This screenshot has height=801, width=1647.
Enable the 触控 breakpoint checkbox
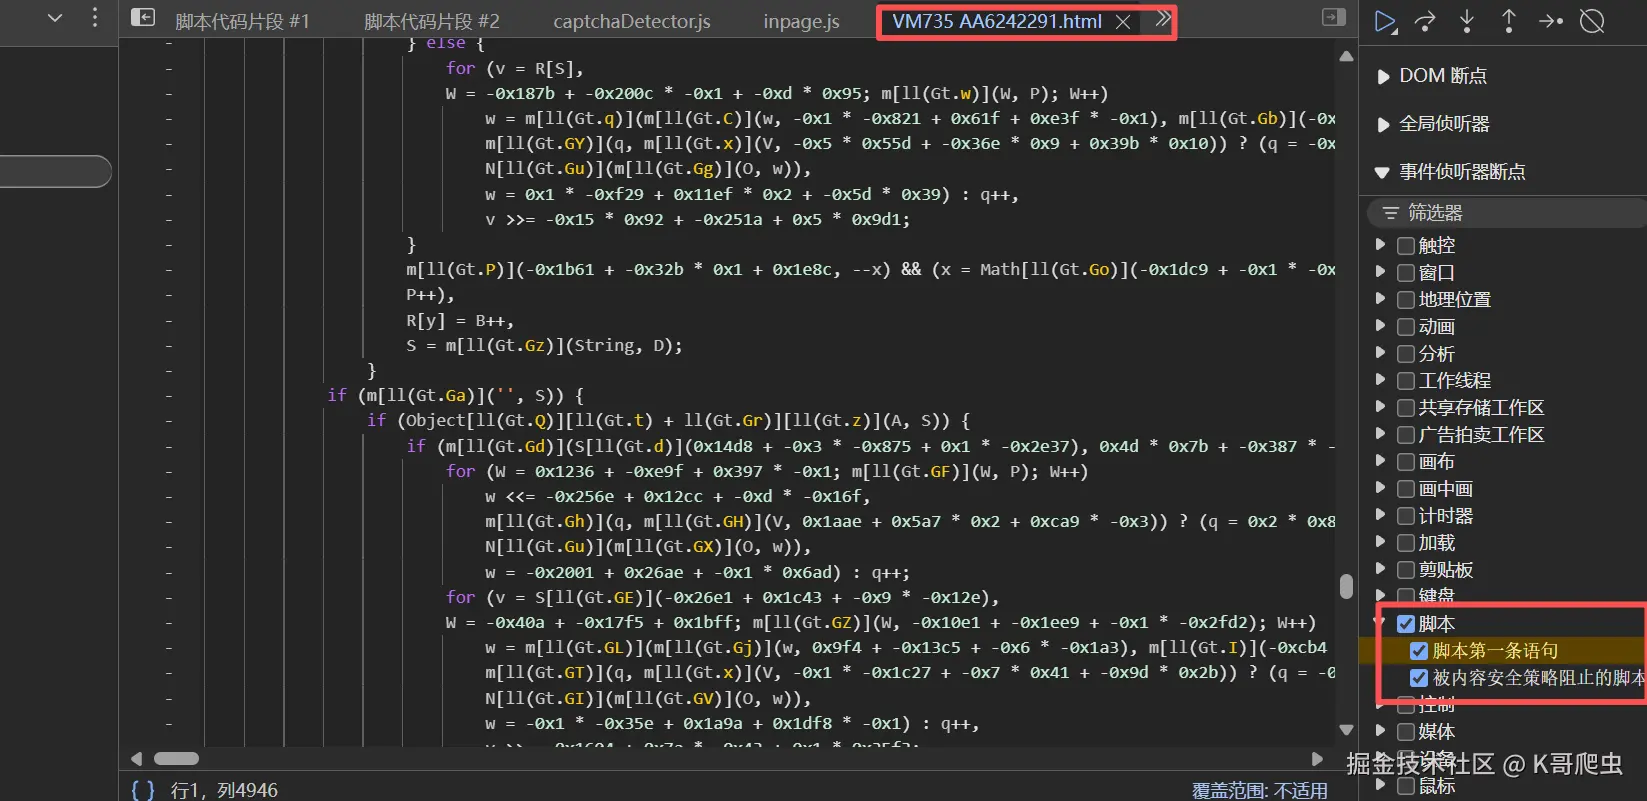tap(1406, 246)
